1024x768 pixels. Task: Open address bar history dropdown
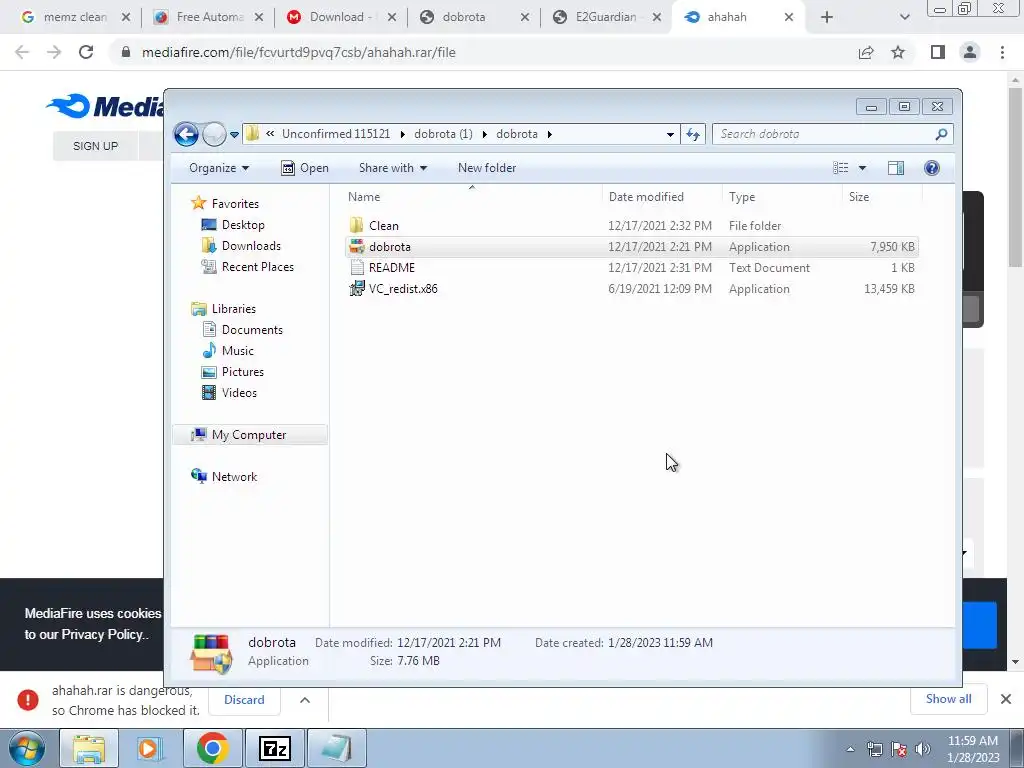point(670,135)
